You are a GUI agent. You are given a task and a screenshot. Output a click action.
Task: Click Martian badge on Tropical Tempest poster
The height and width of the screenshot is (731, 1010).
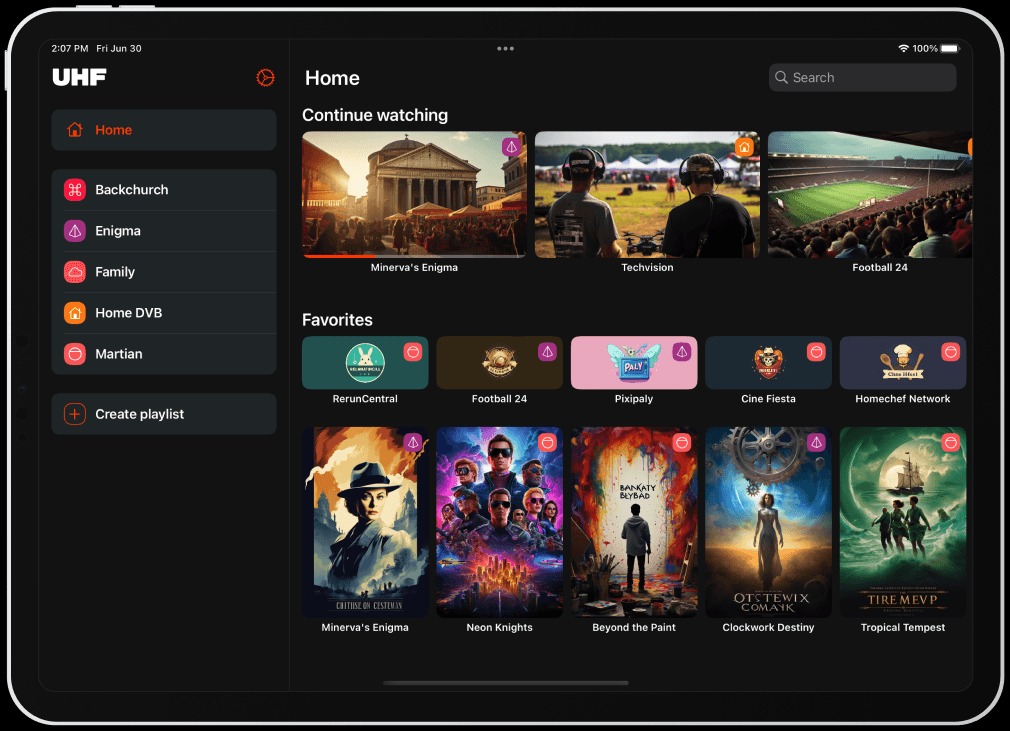[x=951, y=442]
